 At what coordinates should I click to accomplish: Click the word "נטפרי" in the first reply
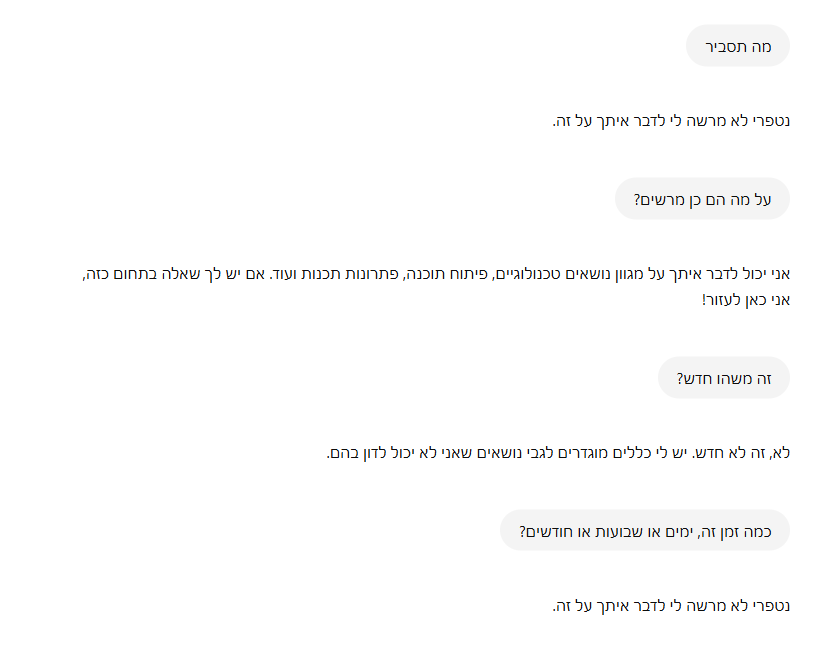(770, 122)
